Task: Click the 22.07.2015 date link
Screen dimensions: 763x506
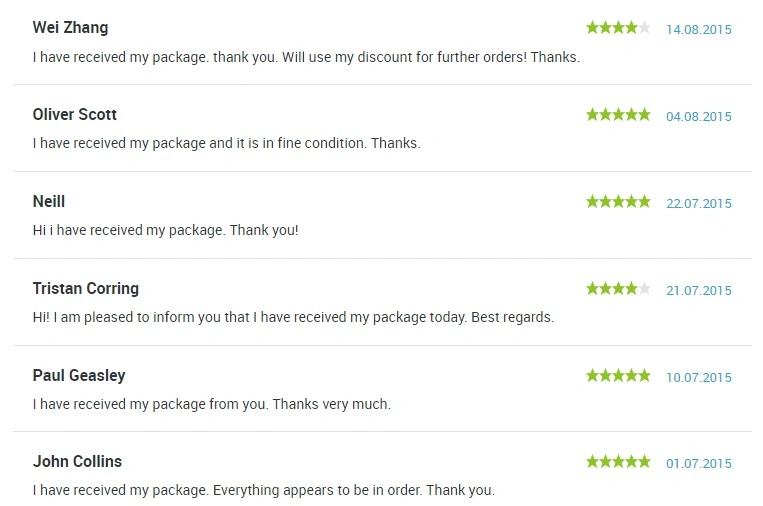Action: (x=699, y=203)
